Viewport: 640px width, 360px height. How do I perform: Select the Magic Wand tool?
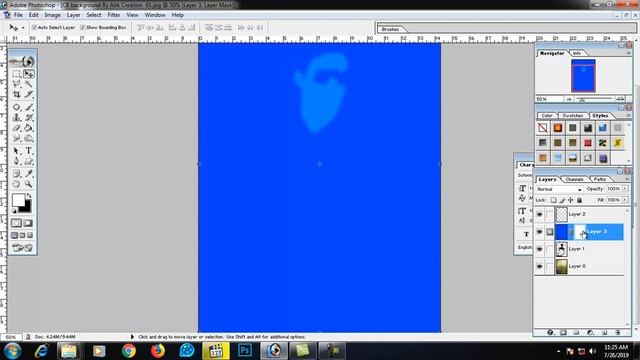pyautogui.click(x=29, y=84)
